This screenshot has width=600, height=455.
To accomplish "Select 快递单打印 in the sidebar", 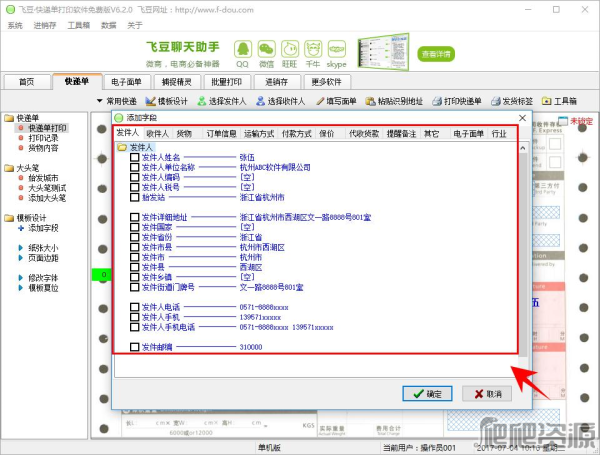I will (x=47, y=128).
